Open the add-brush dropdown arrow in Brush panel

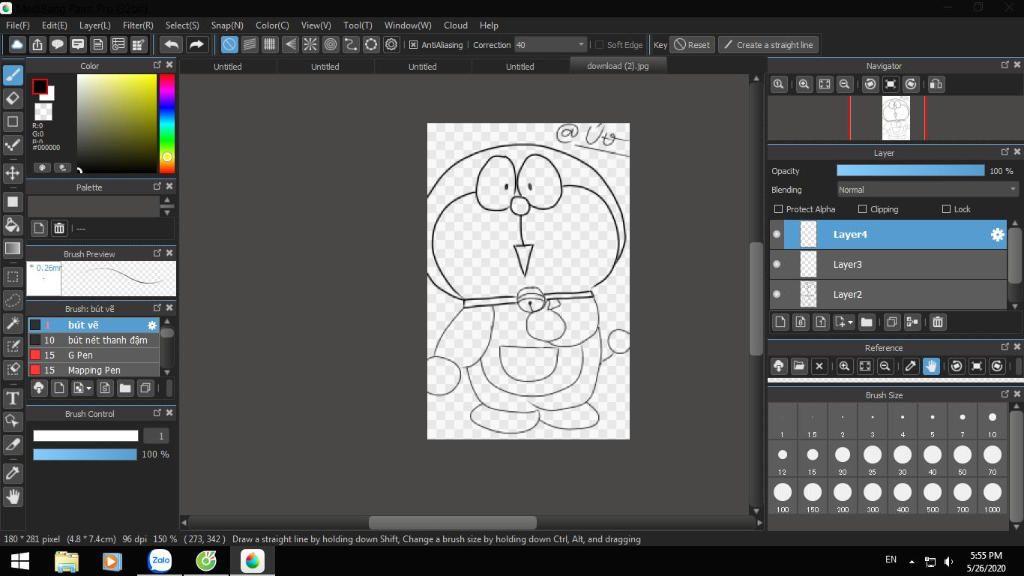click(89, 388)
